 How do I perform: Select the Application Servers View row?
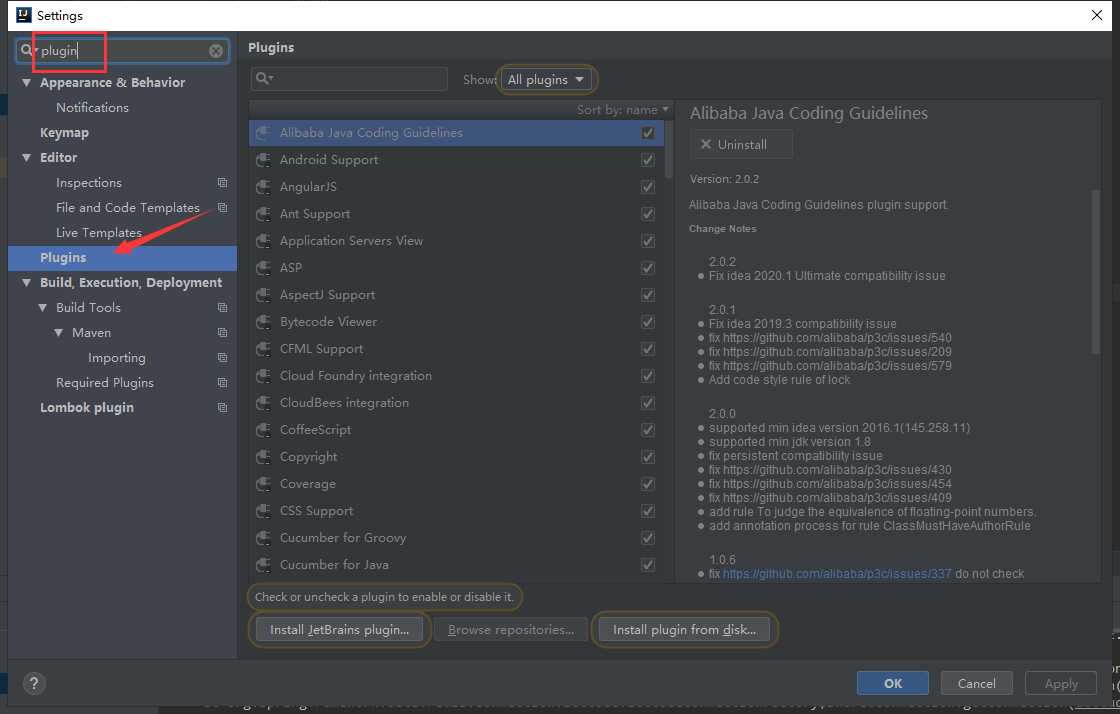click(456, 241)
